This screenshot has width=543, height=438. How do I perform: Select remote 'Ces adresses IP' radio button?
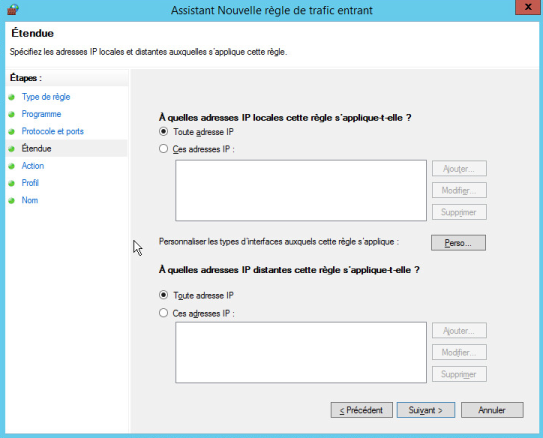pos(163,313)
